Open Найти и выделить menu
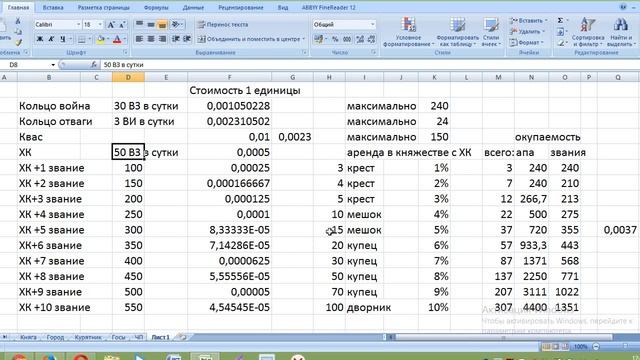The height and width of the screenshot is (360, 640). [620, 32]
